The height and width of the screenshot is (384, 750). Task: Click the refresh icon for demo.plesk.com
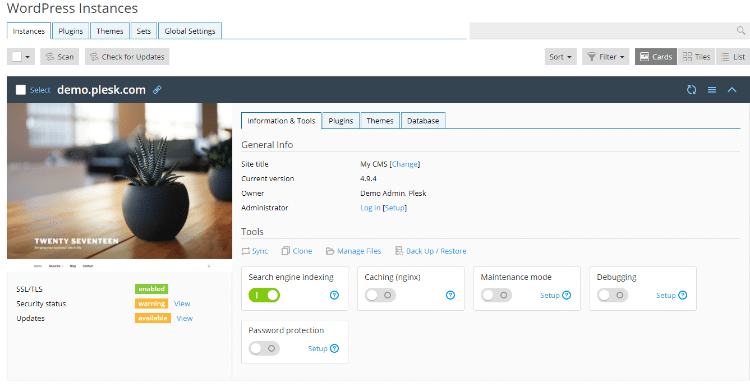point(691,89)
